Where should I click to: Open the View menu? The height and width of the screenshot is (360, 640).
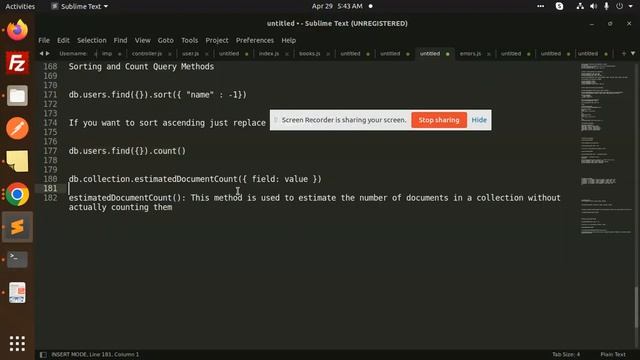(x=142, y=40)
